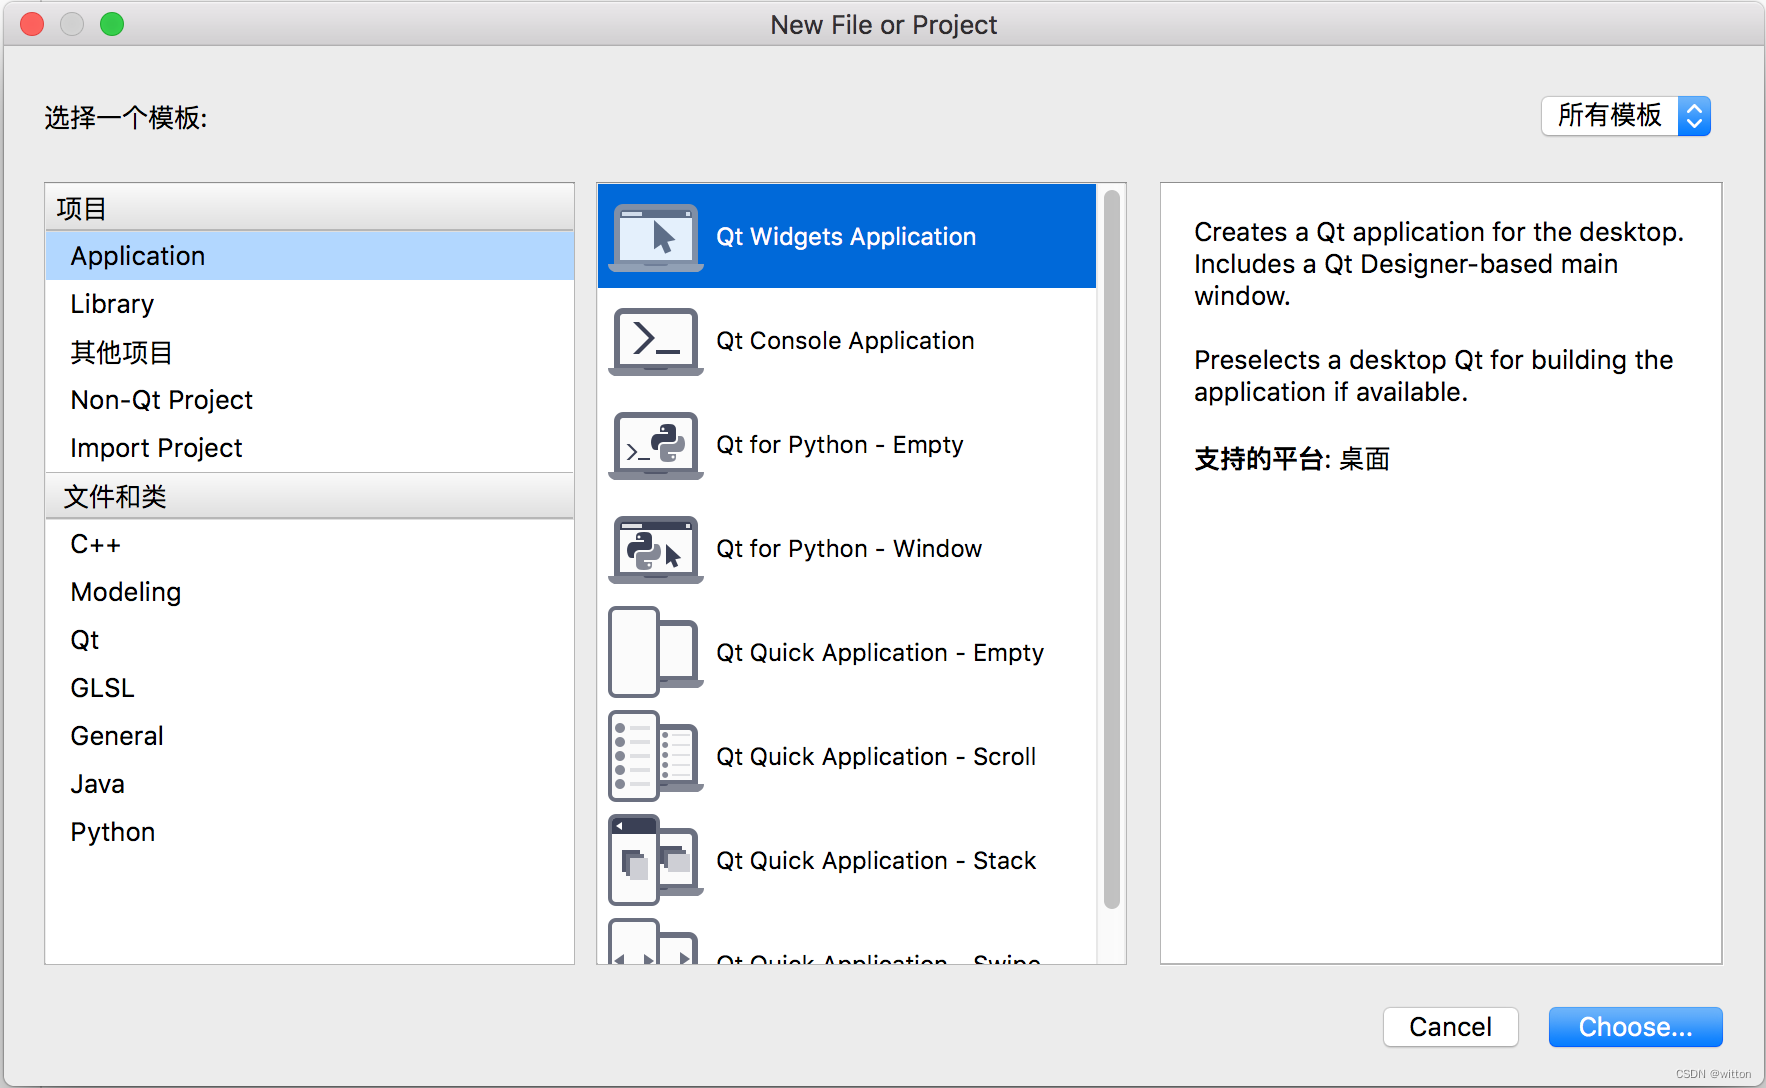The height and width of the screenshot is (1088, 1766).
Task: Click the Qt Widgets Application template icon
Action: tap(655, 237)
